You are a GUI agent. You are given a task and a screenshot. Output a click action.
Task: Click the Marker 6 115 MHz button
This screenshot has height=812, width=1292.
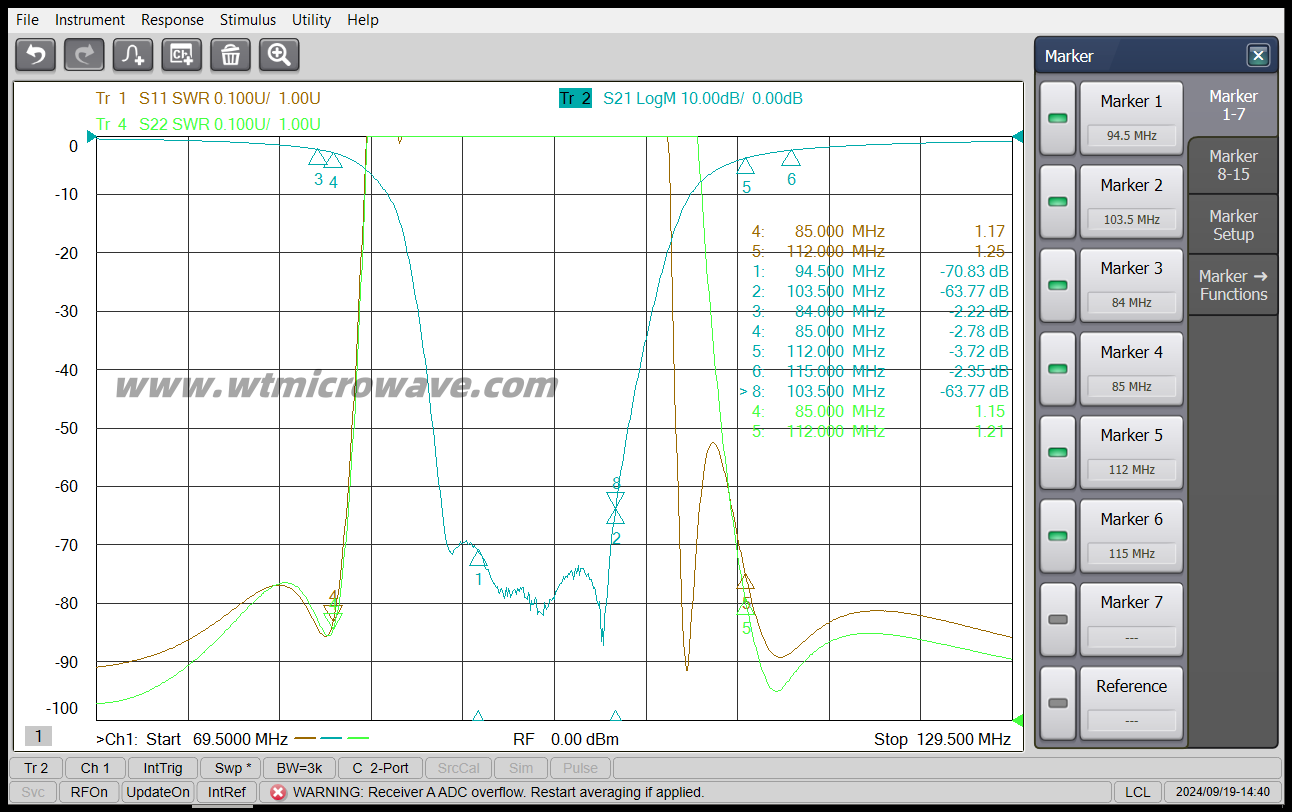point(1131,536)
